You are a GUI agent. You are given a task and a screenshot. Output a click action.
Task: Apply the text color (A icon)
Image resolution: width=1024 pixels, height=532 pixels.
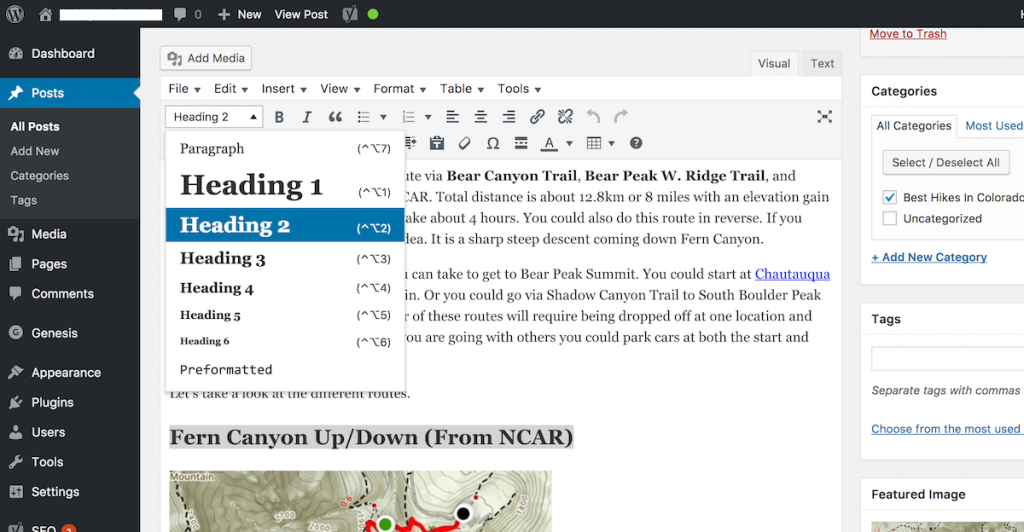(x=549, y=143)
